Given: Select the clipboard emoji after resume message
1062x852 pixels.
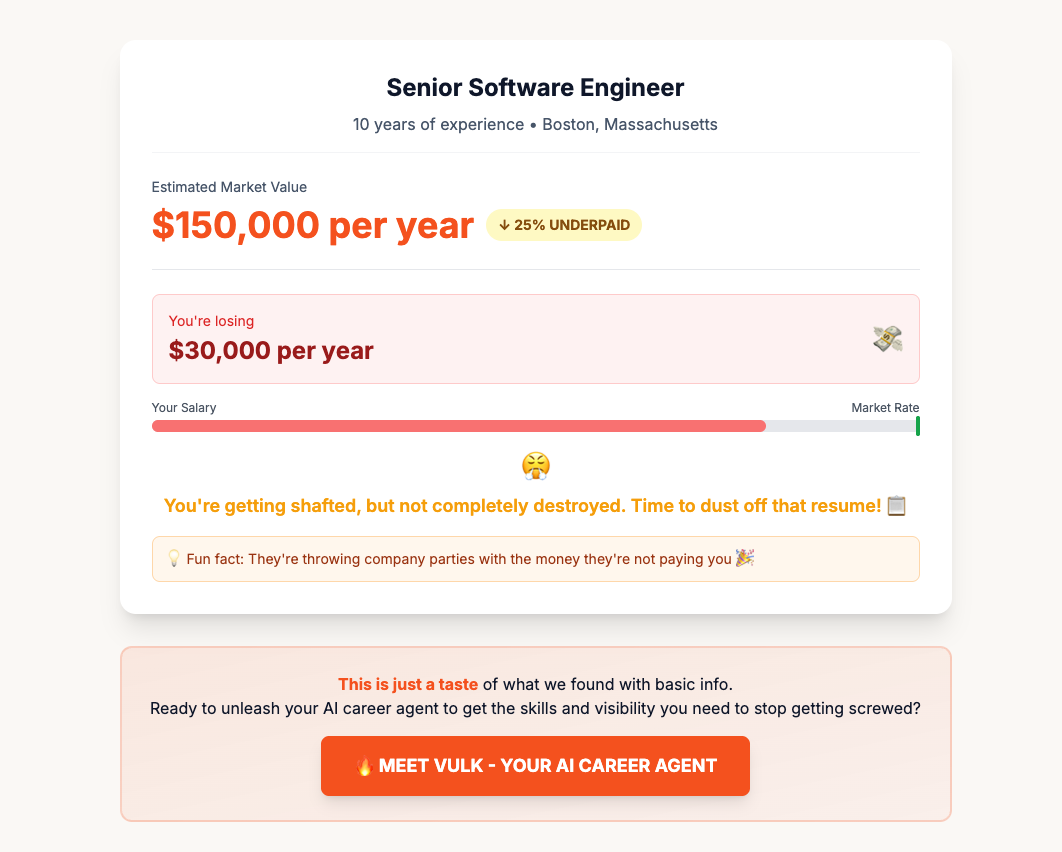Looking at the screenshot, I should coord(896,505).
